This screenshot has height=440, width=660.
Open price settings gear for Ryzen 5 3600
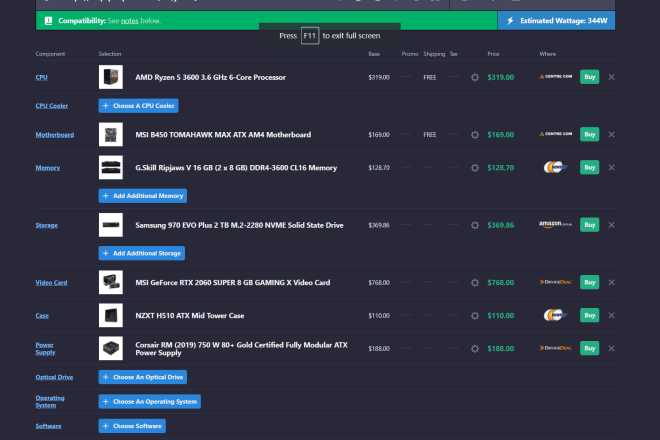[x=475, y=77]
